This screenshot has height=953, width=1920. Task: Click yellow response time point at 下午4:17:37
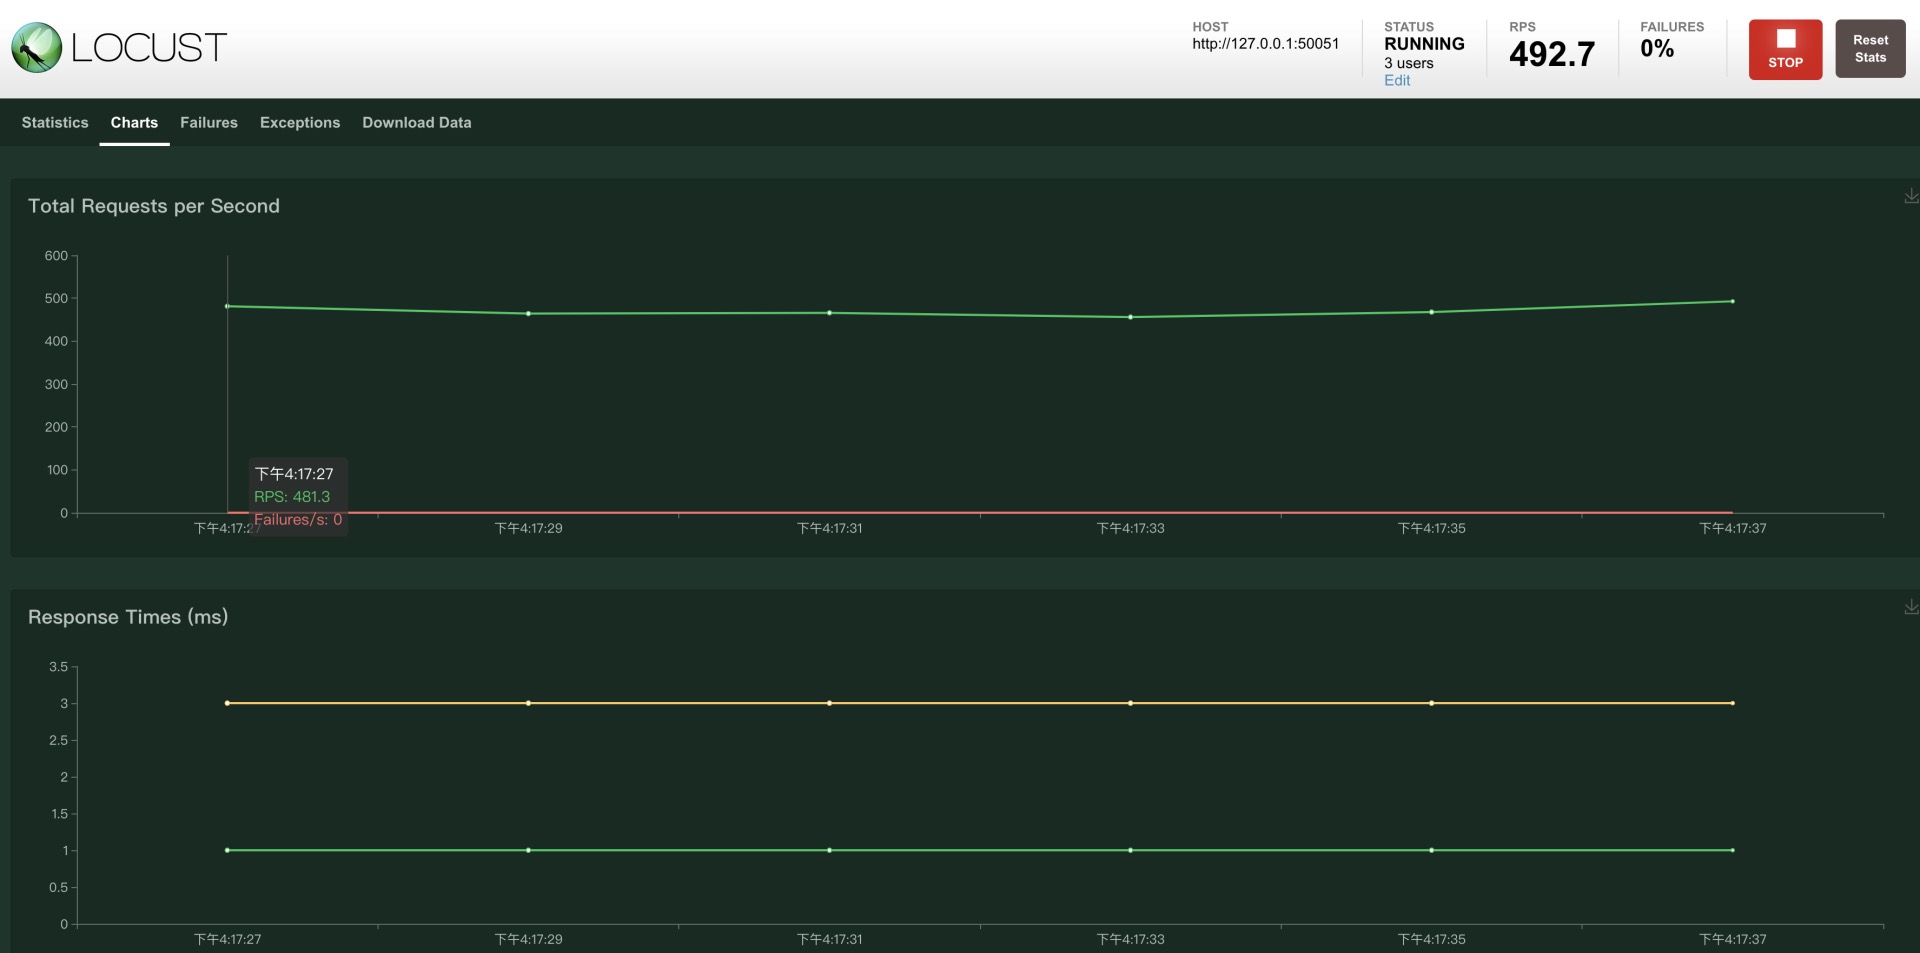[x=1732, y=703]
